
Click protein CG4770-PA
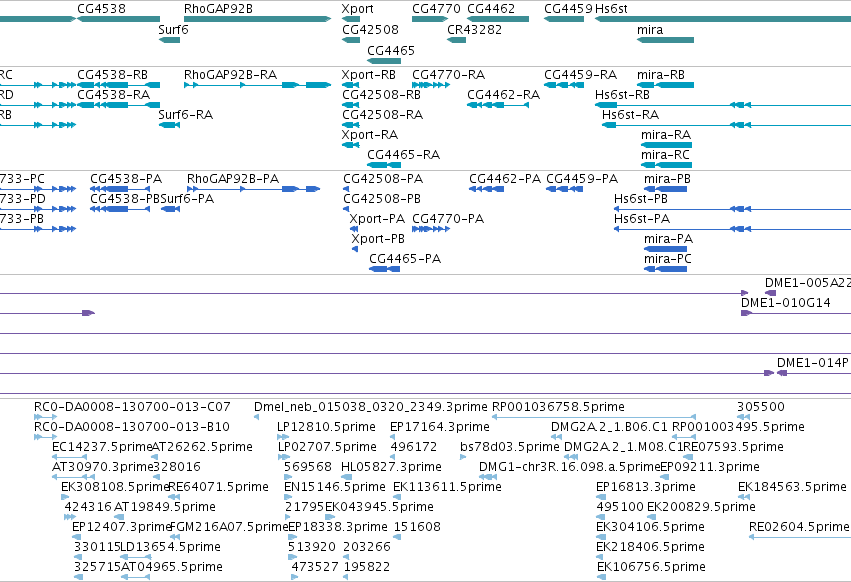click(448, 219)
